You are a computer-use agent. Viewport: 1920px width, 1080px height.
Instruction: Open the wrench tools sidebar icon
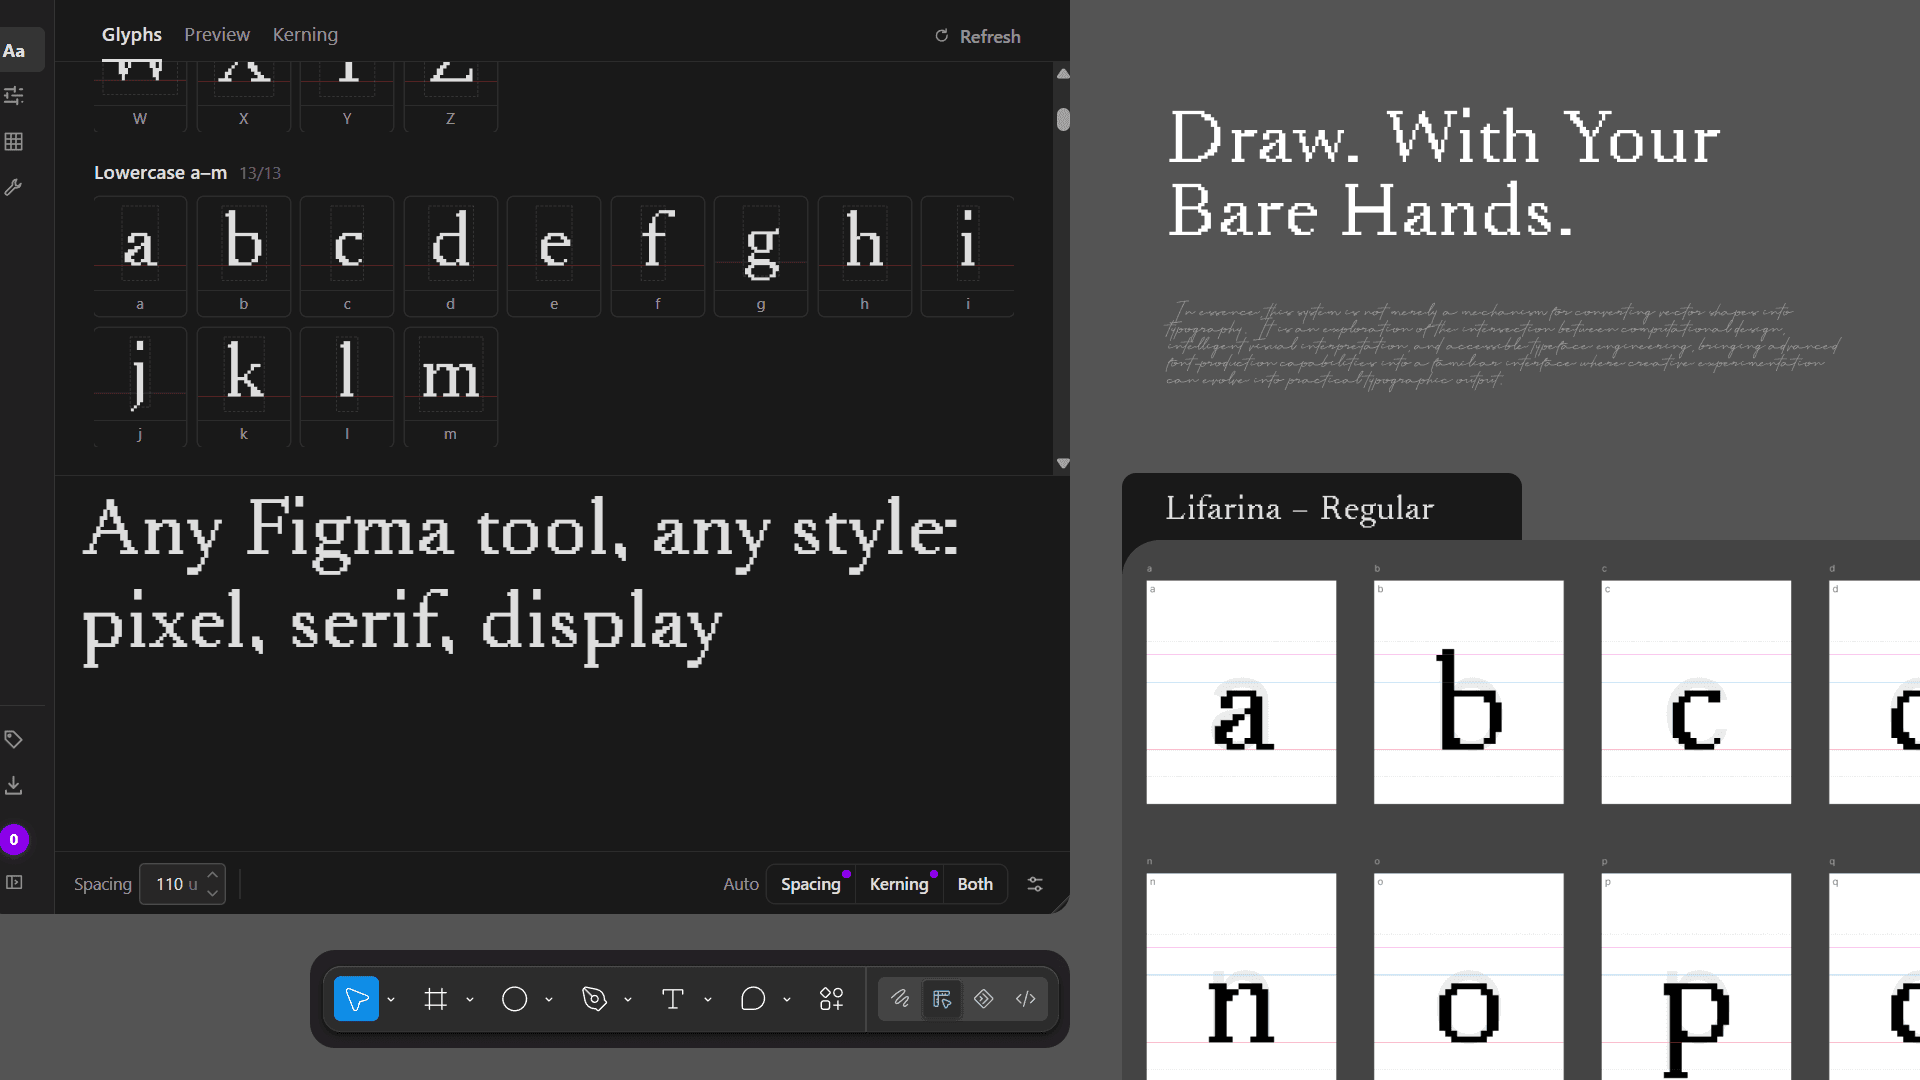(x=14, y=188)
